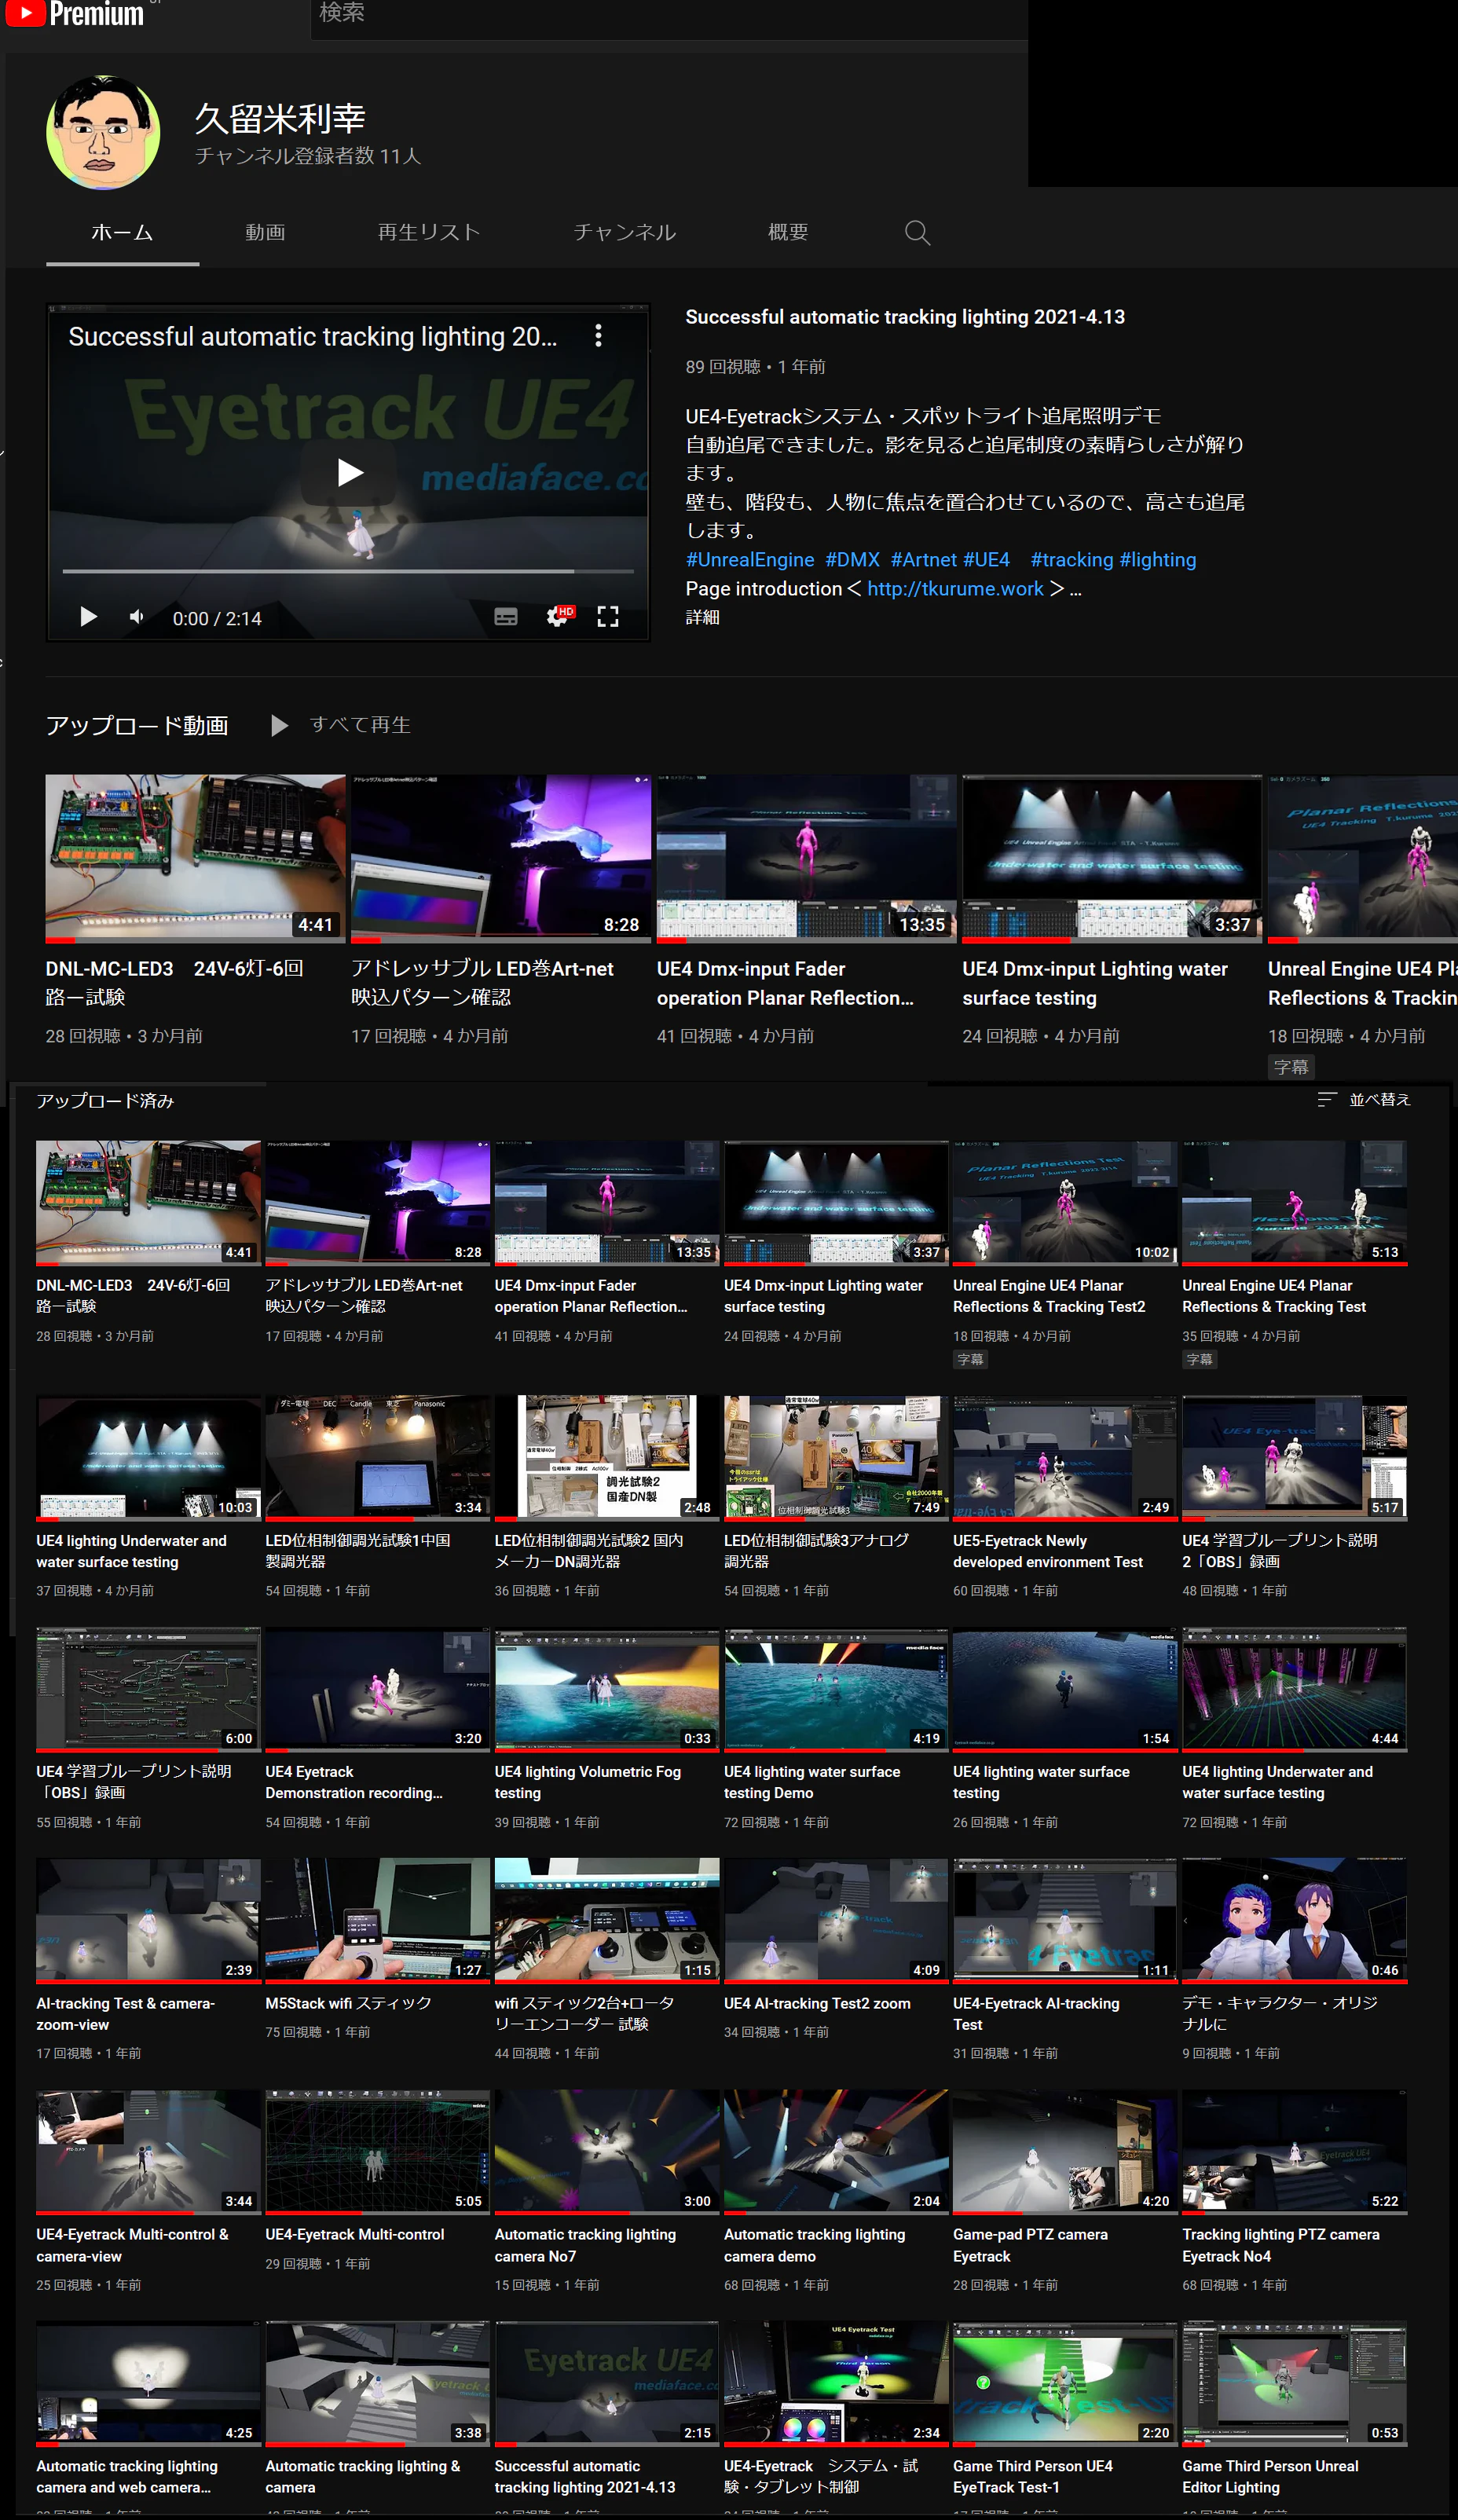Click the featured video progress bar
The height and width of the screenshot is (2520, 1458).
[x=348, y=571]
